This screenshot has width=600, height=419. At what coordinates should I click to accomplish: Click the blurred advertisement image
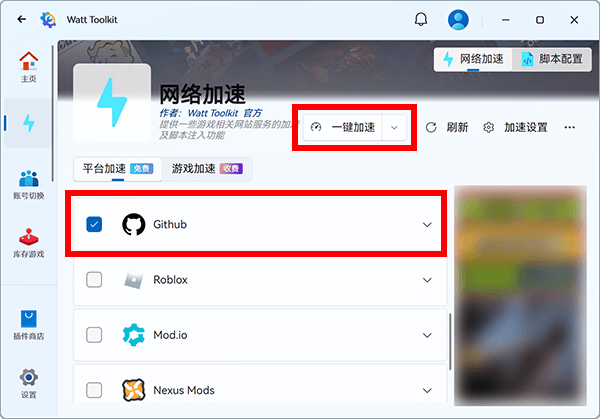[x=520, y=295]
